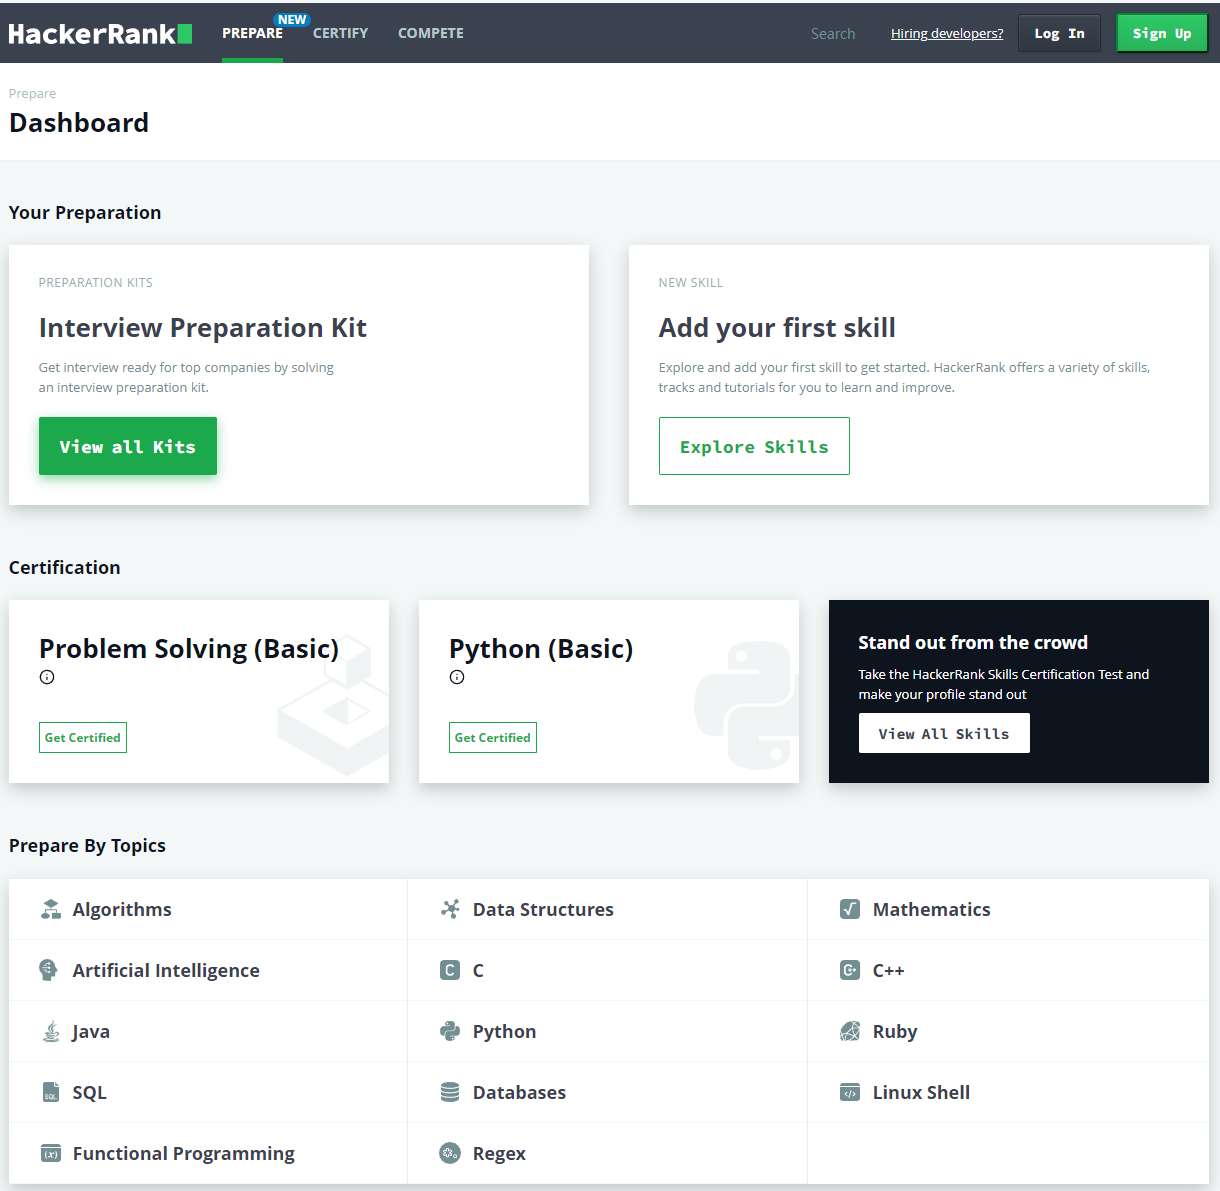Open the PREPARE tab
This screenshot has width=1220, height=1191.
[x=252, y=33]
